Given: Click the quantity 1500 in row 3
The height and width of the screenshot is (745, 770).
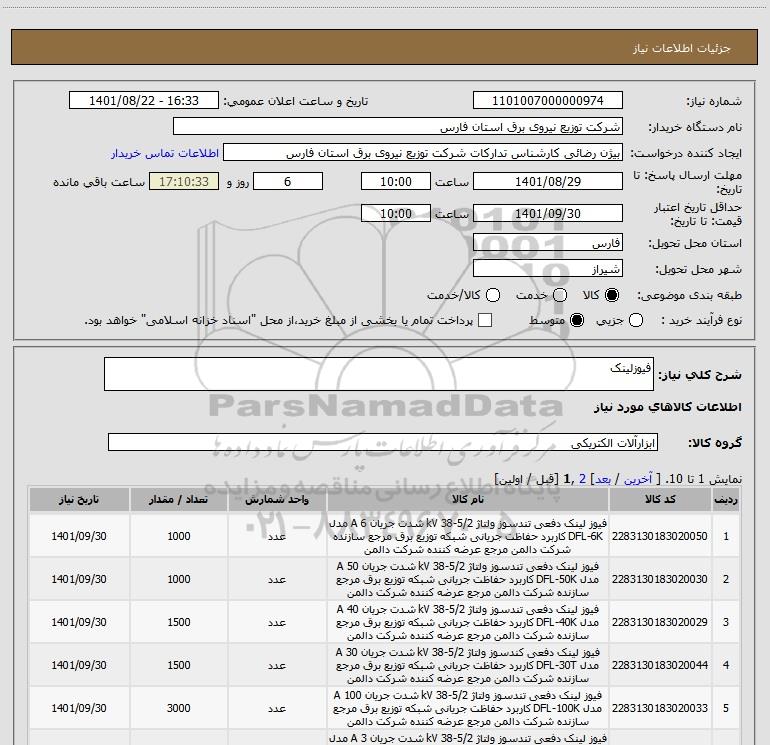Looking at the screenshot, I should (x=178, y=622).
